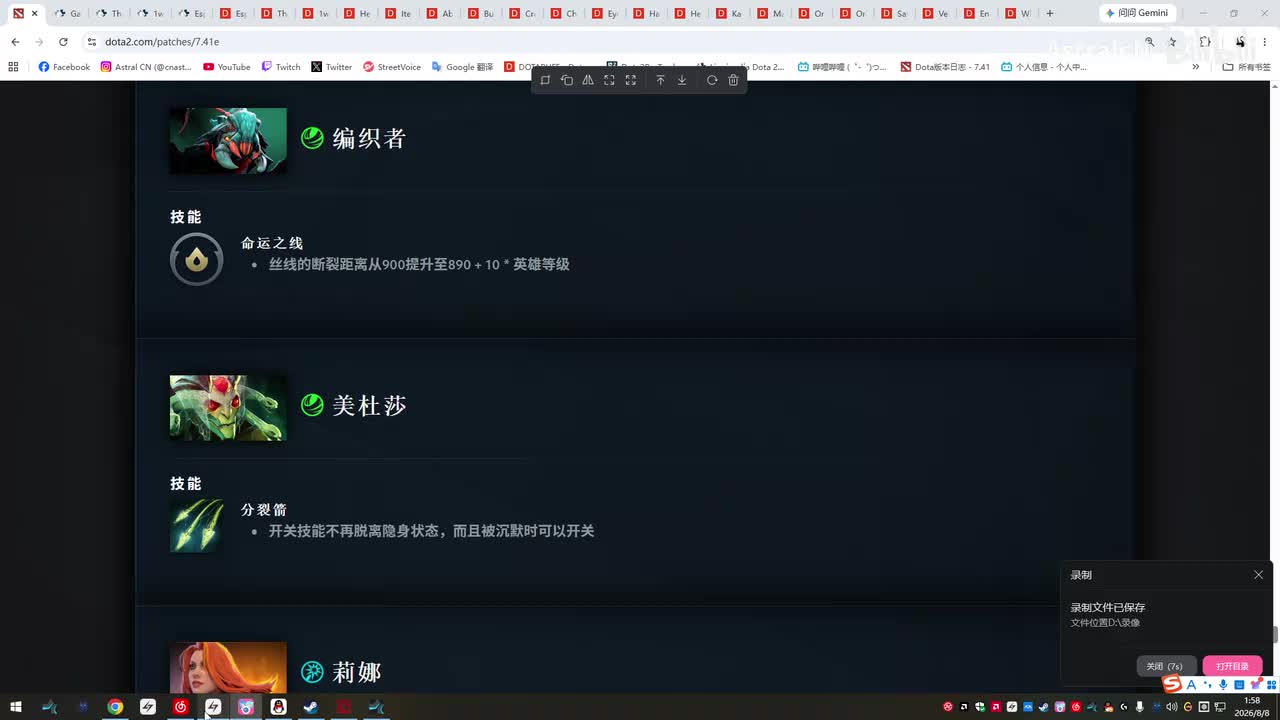Switch to the Ite tab
This screenshot has width=1280, height=720.
(397, 13)
